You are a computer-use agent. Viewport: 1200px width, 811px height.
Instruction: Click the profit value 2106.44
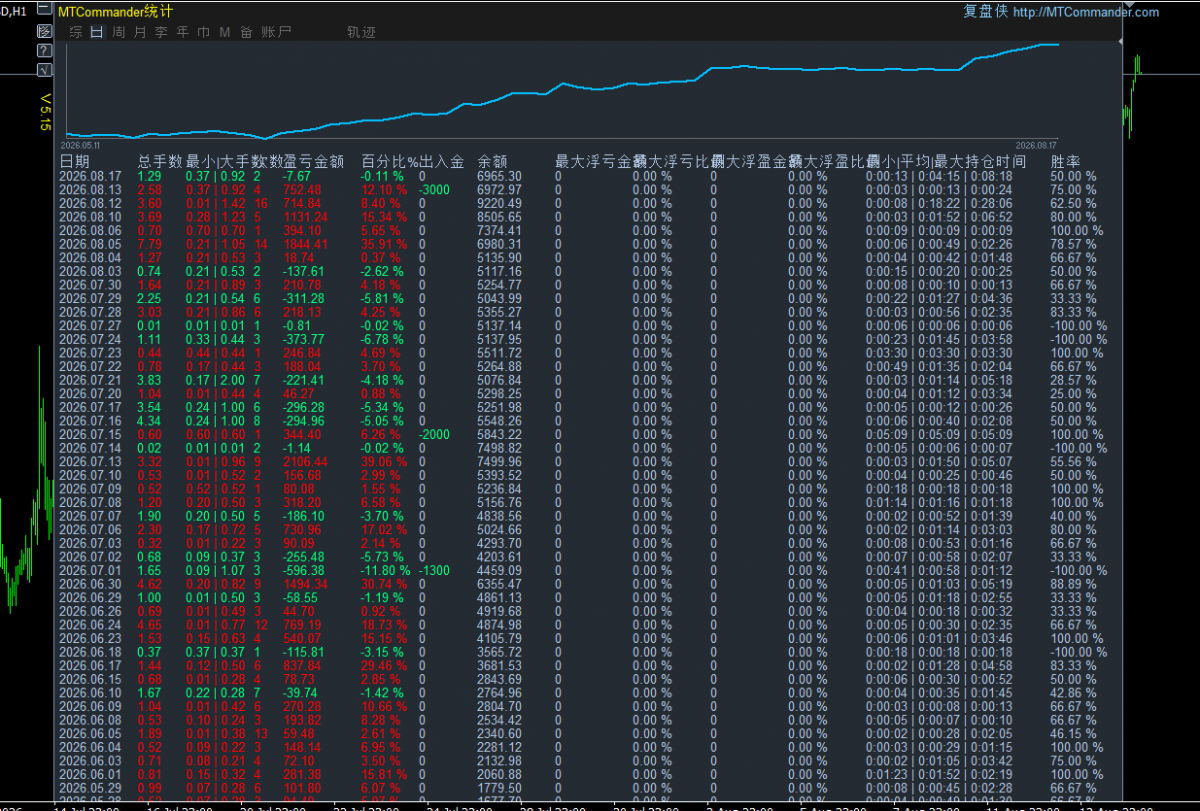[x=305, y=462]
